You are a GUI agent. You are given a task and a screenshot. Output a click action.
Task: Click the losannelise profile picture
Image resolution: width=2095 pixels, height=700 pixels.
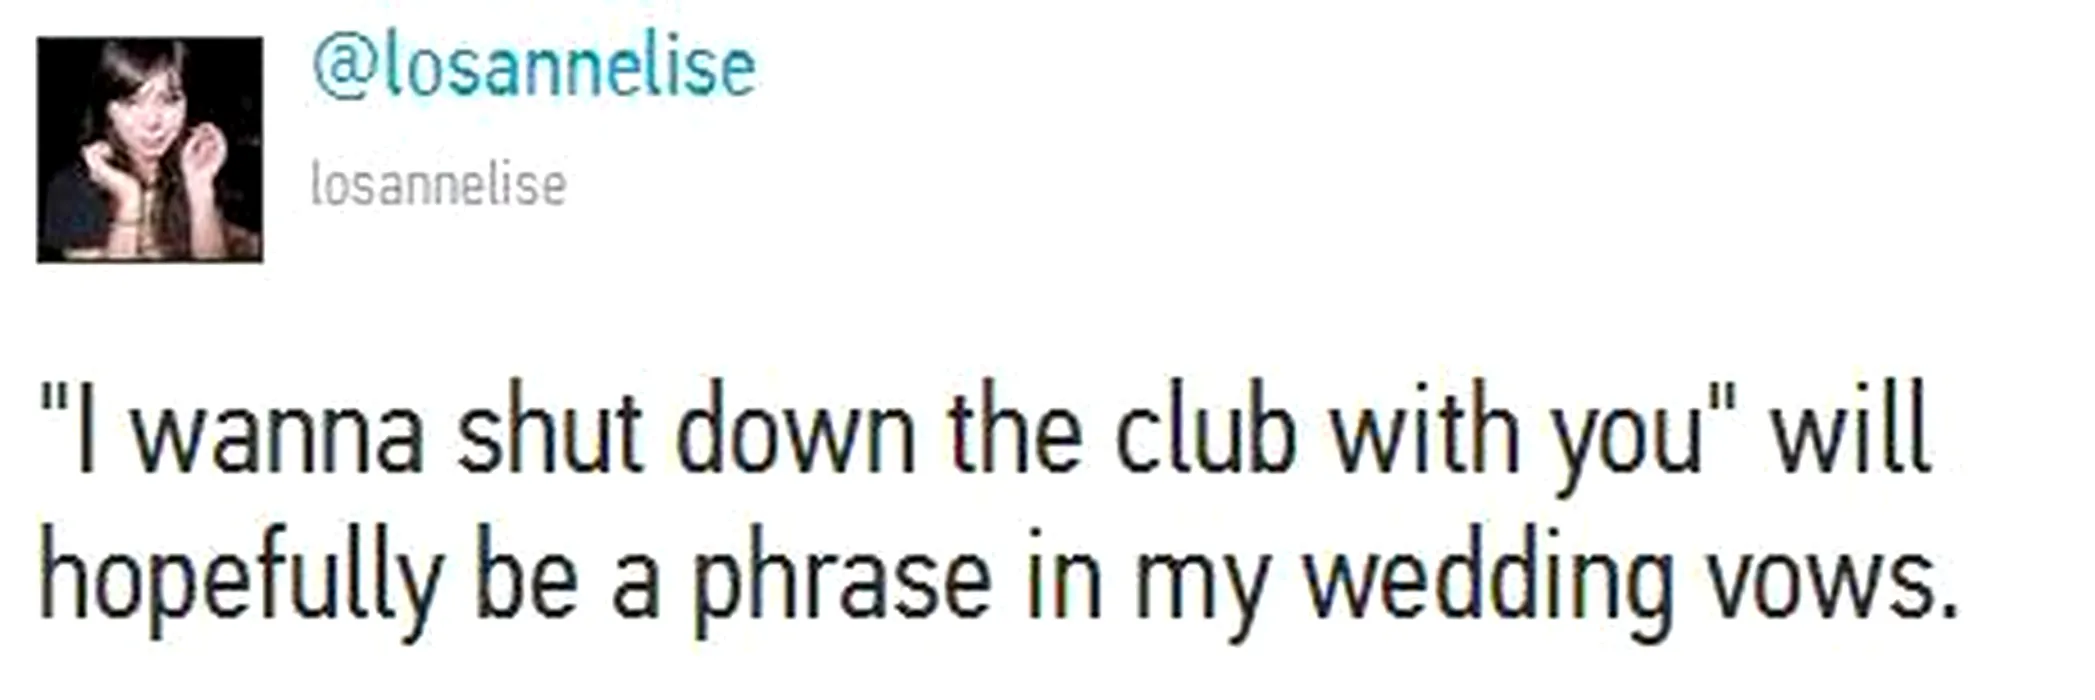point(150,150)
